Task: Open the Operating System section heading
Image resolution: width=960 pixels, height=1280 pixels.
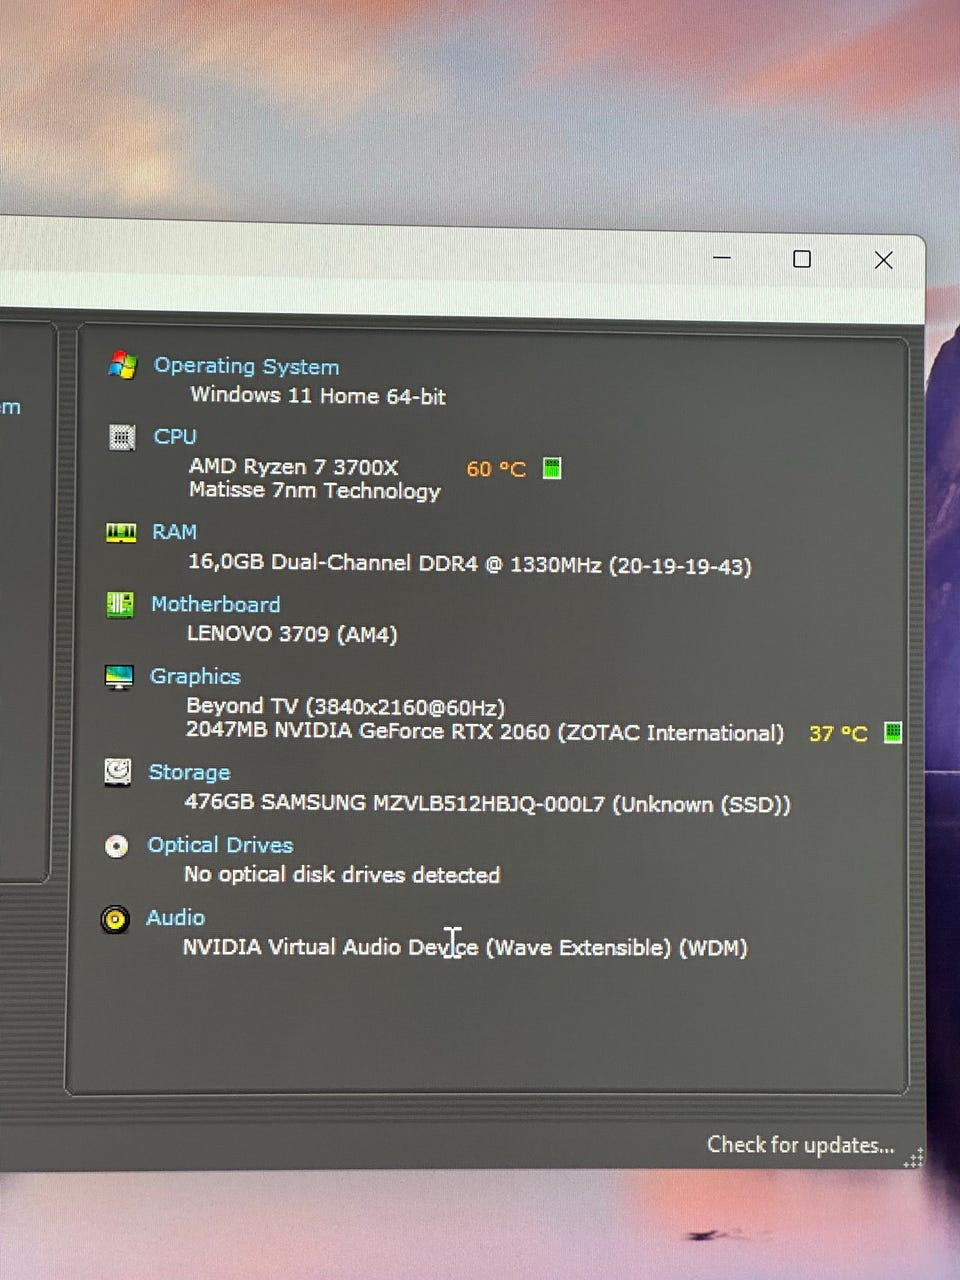Action: [246, 366]
